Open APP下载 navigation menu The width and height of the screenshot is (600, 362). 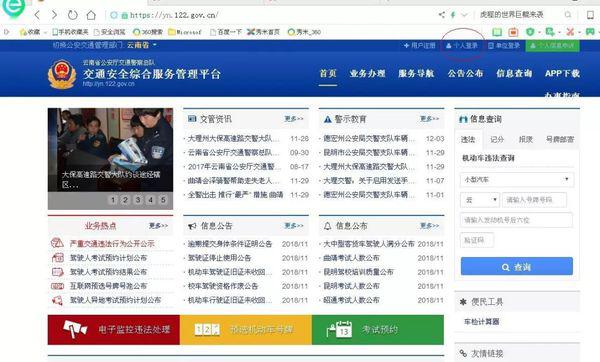pos(562,73)
